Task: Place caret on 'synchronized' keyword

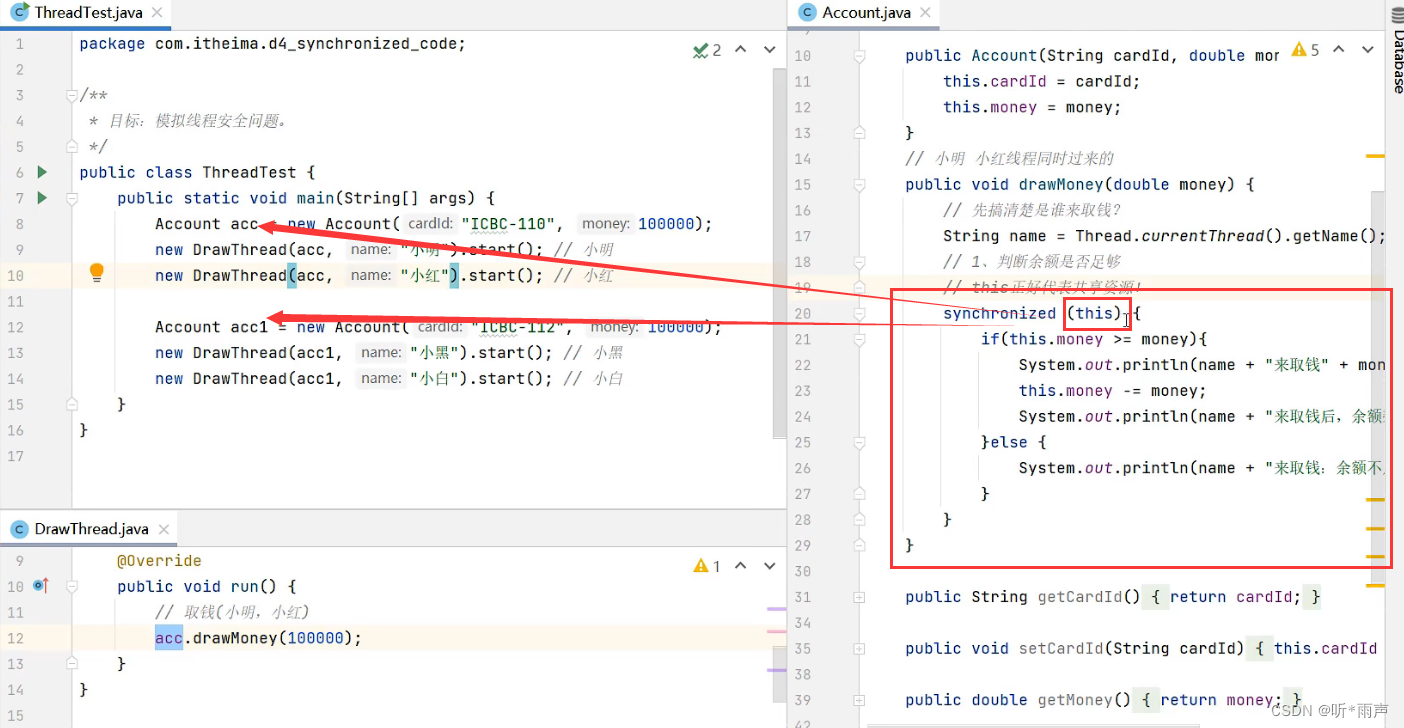Action: click(x=999, y=313)
